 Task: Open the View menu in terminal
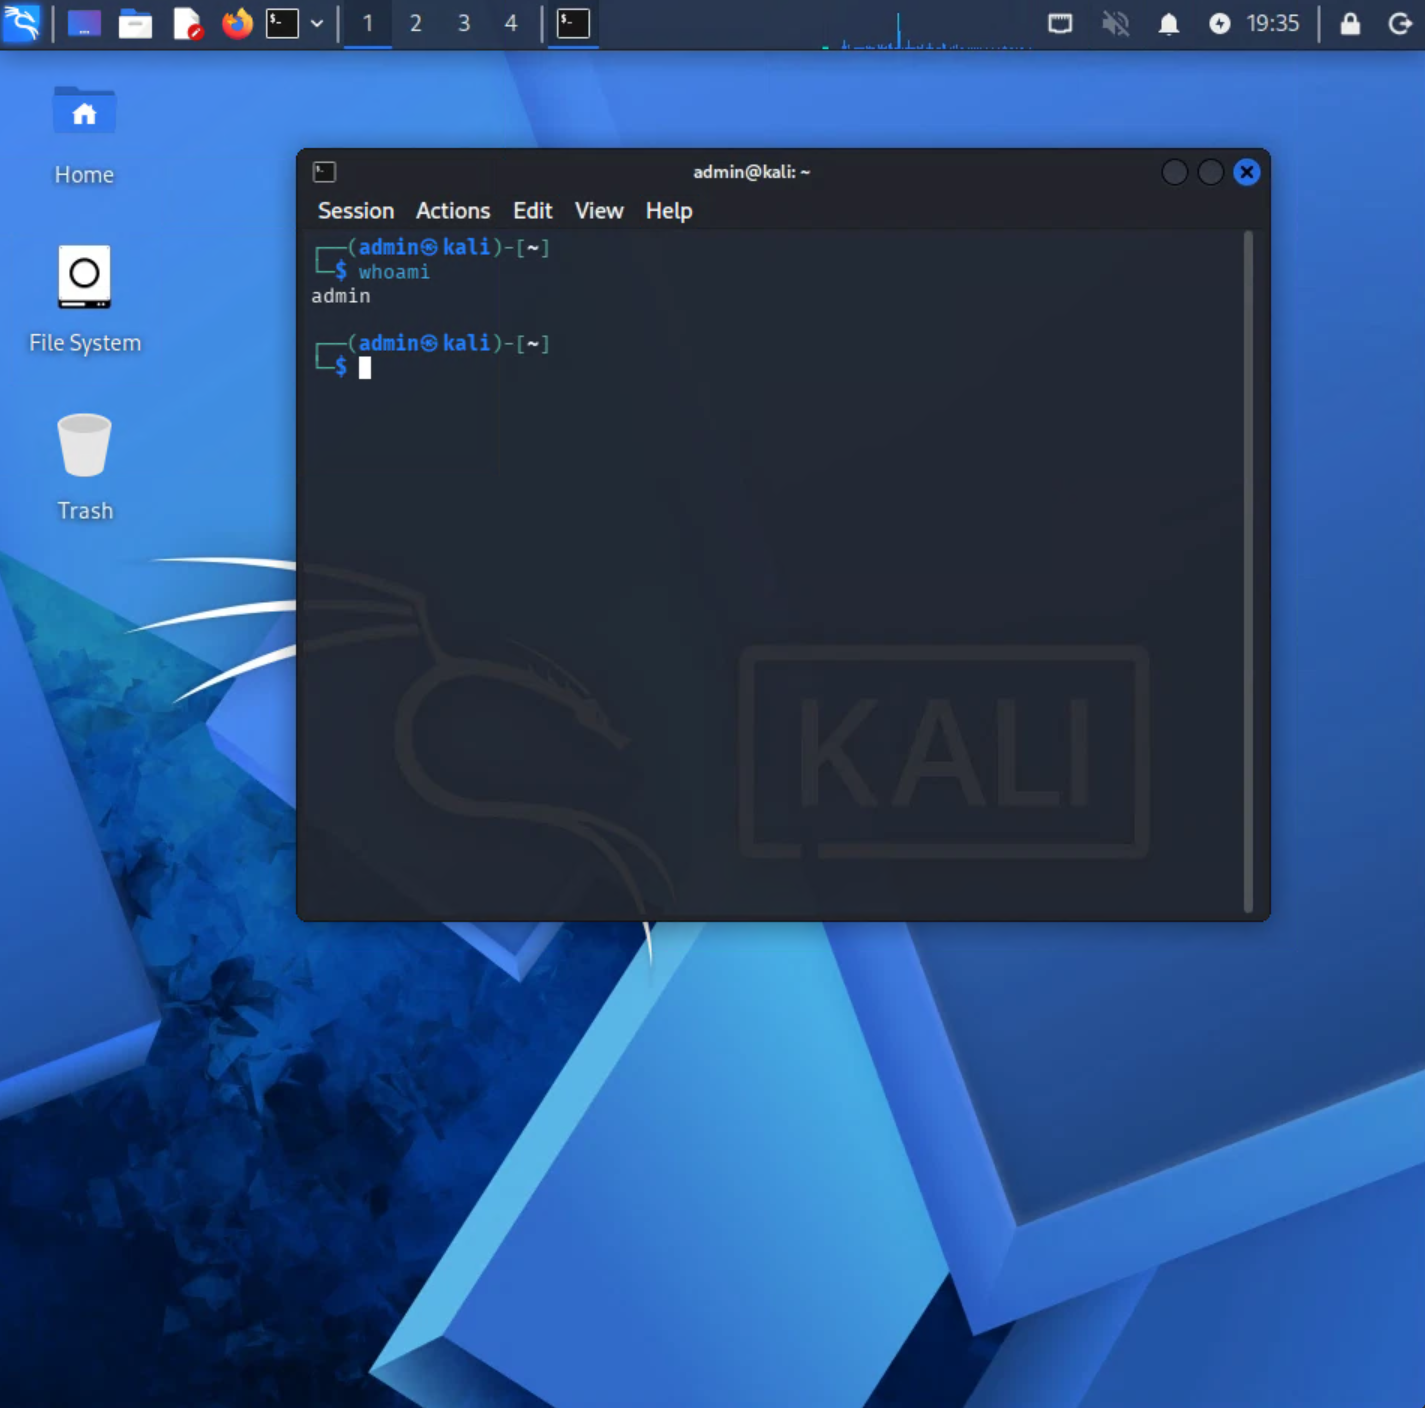(x=599, y=211)
